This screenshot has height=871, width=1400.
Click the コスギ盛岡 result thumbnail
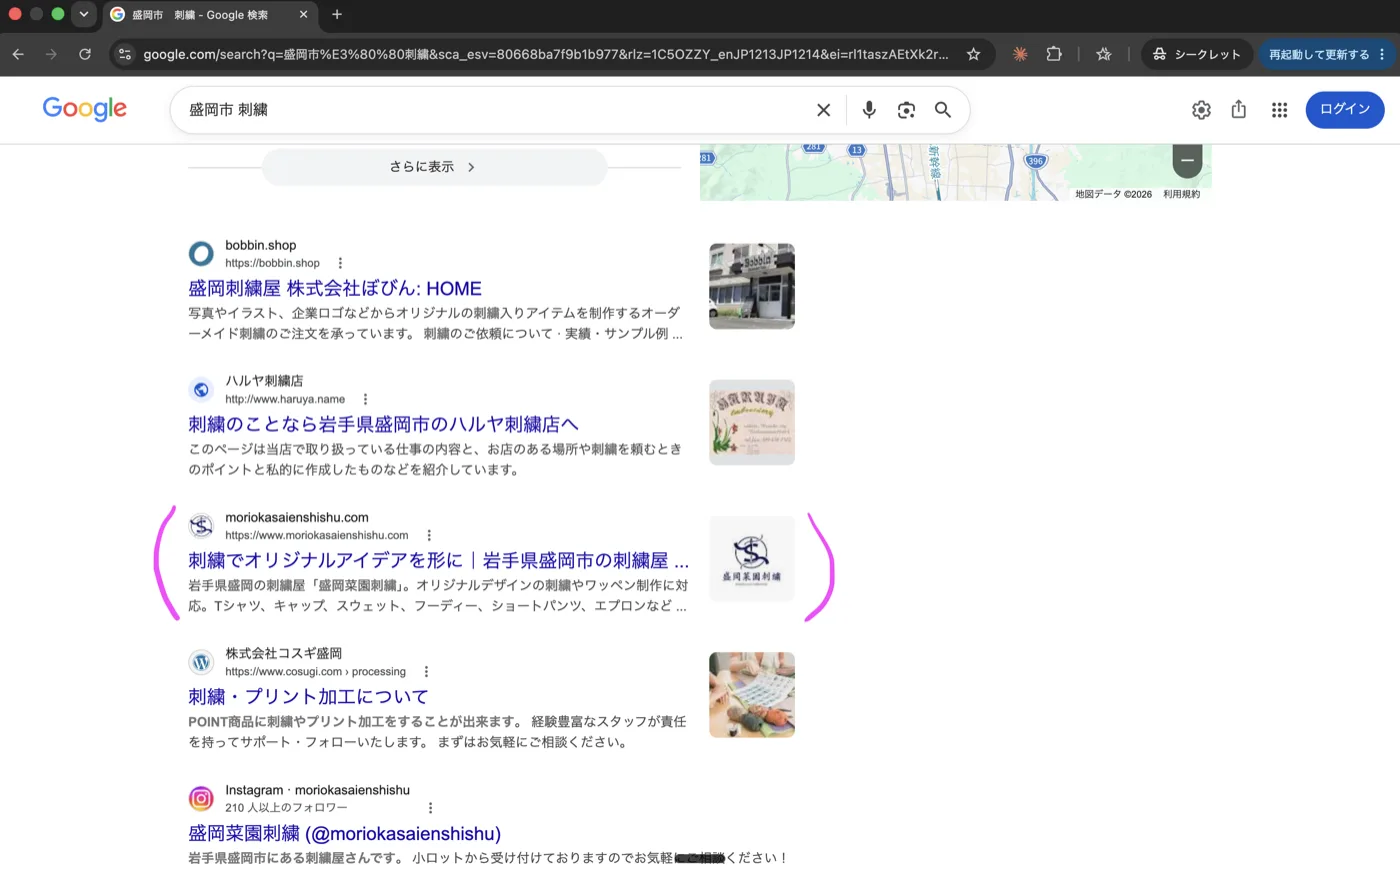(x=752, y=695)
